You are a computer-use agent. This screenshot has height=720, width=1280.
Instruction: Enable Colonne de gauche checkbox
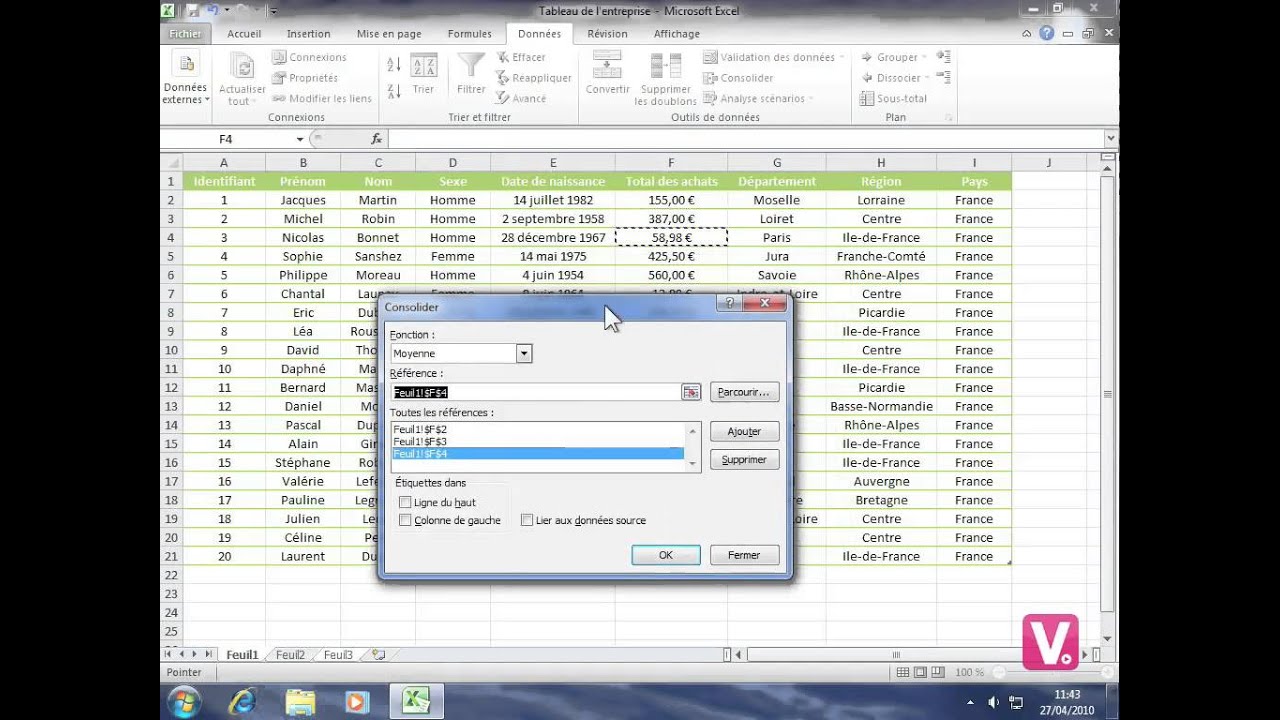coord(405,520)
